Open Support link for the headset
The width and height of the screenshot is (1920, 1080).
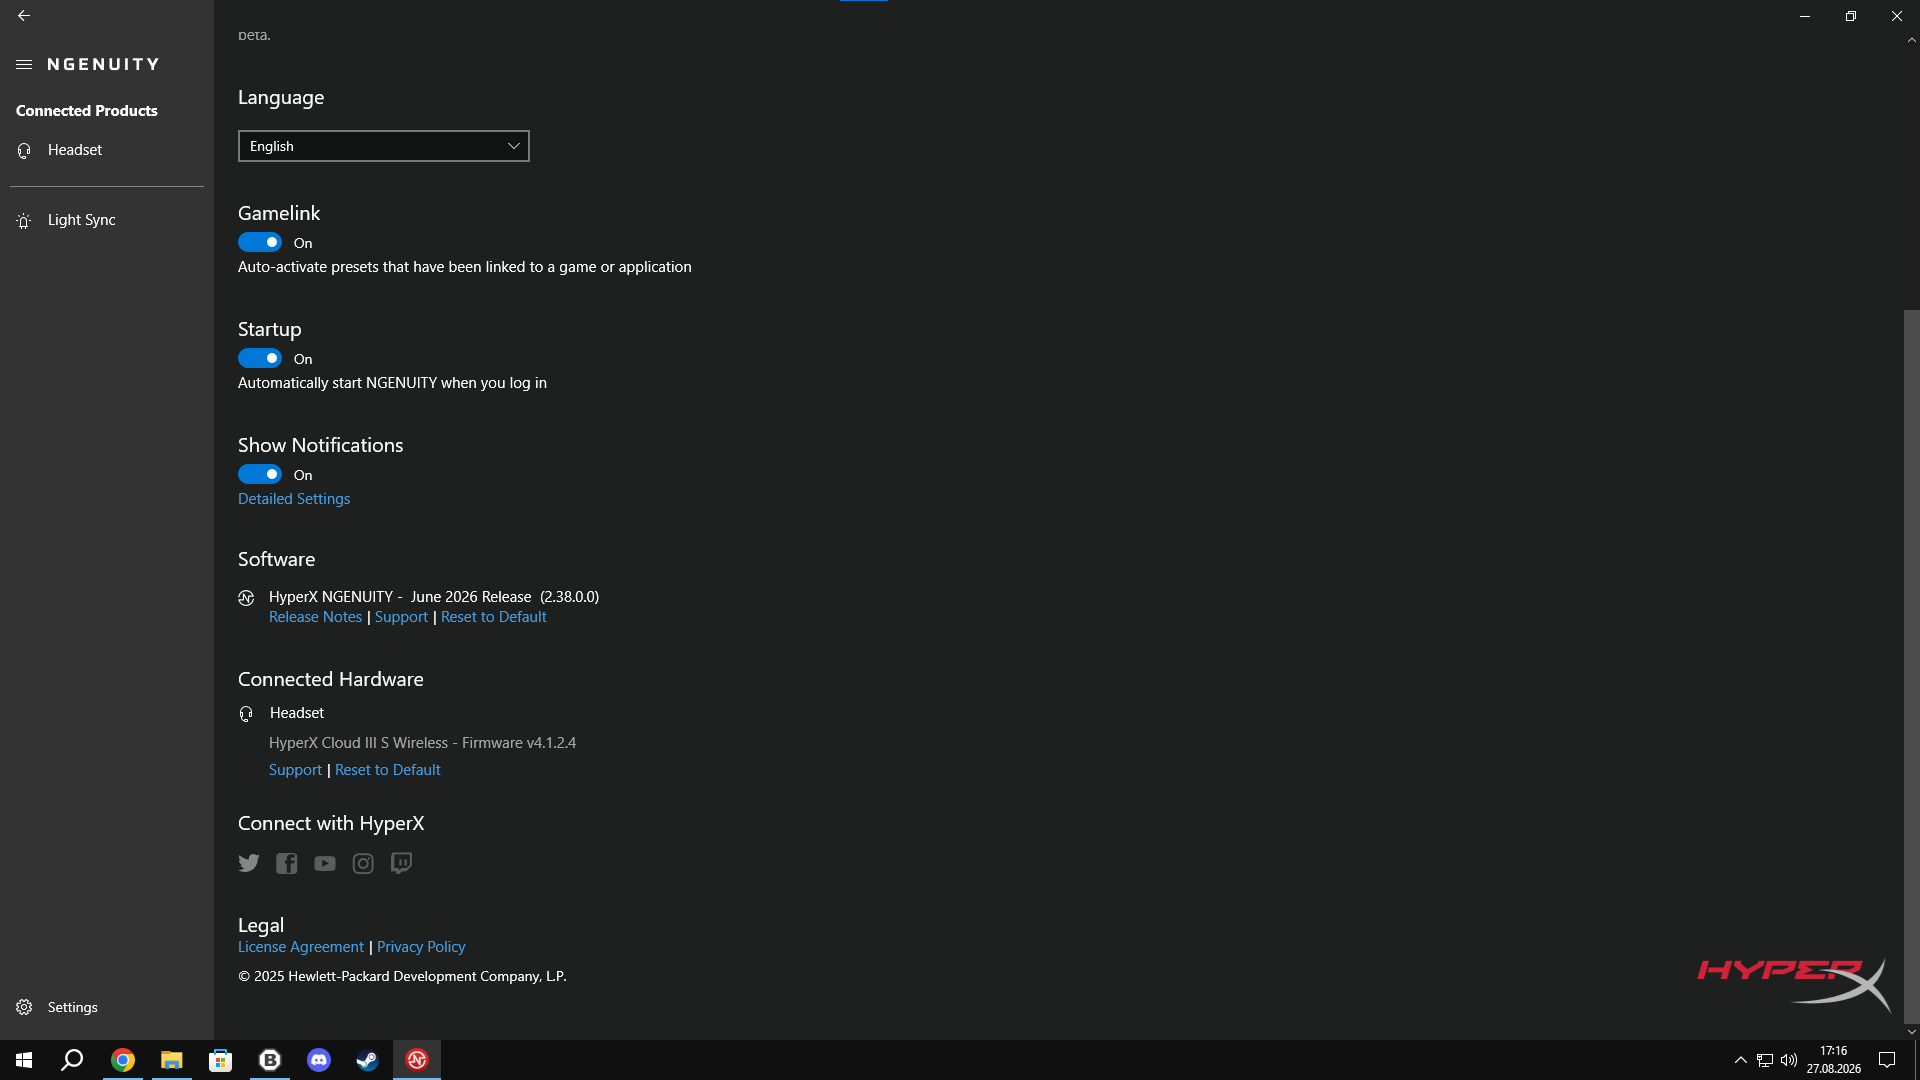(x=295, y=770)
